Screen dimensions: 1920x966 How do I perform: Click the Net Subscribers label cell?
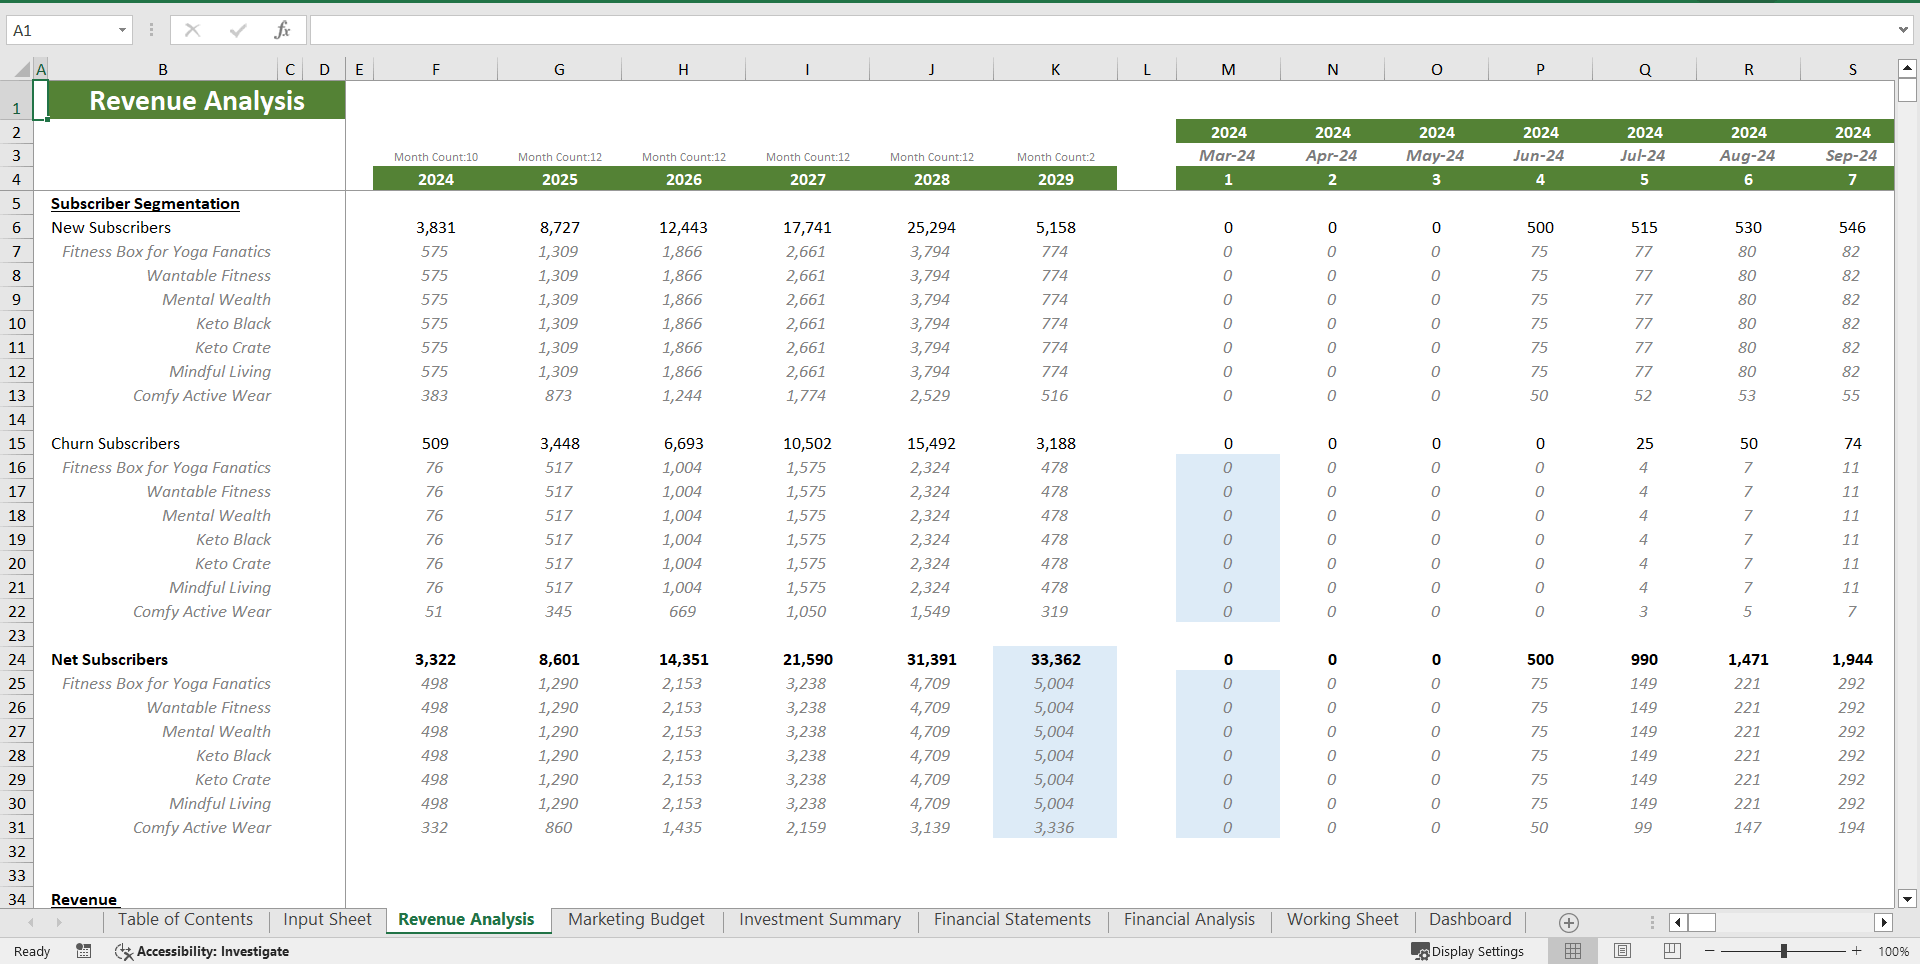click(x=110, y=659)
